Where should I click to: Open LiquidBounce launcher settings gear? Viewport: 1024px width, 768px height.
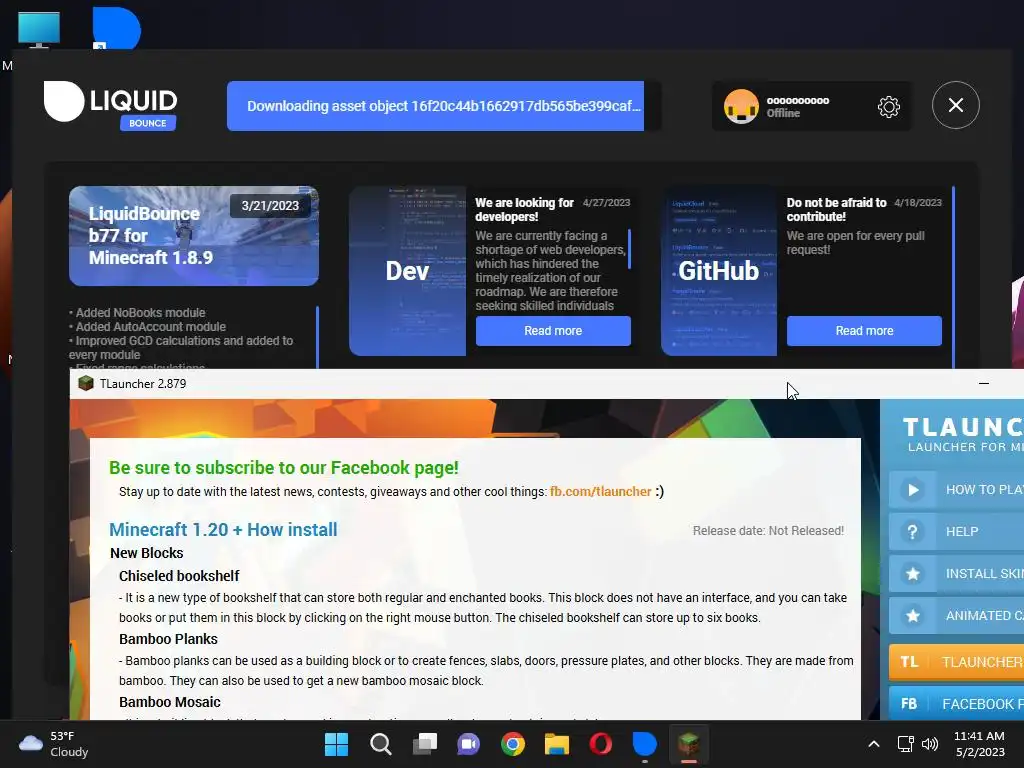pos(888,106)
